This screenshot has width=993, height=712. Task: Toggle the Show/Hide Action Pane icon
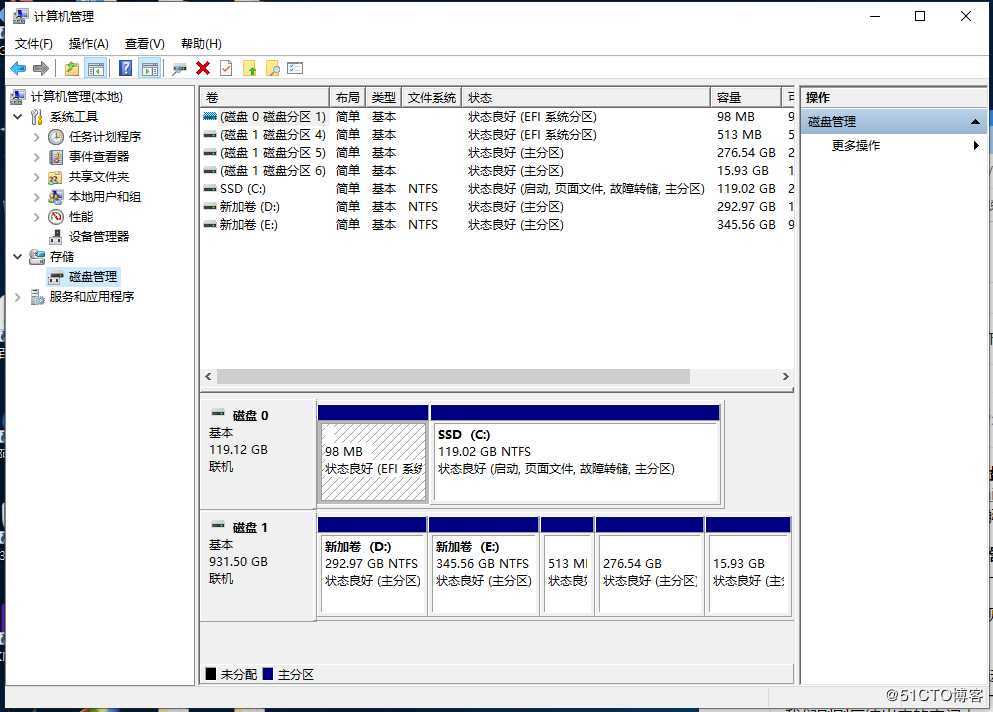coord(150,68)
